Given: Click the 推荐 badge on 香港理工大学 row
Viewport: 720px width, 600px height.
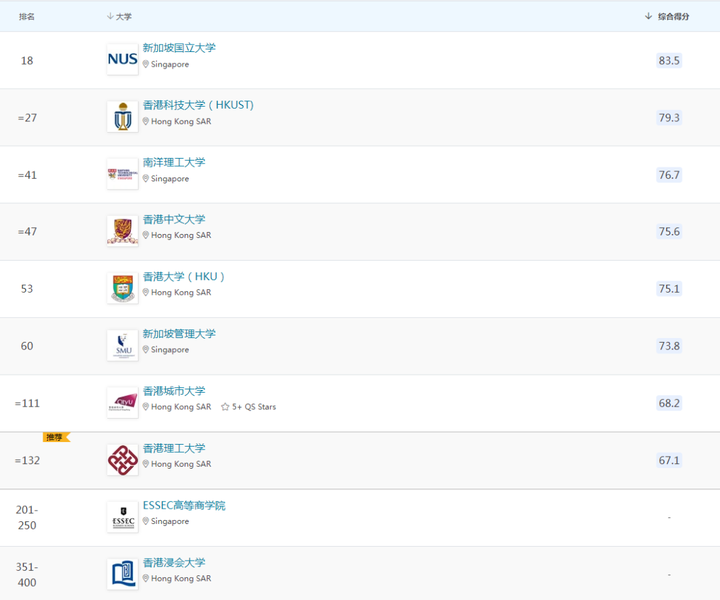Looking at the screenshot, I should [x=56, y=437].
